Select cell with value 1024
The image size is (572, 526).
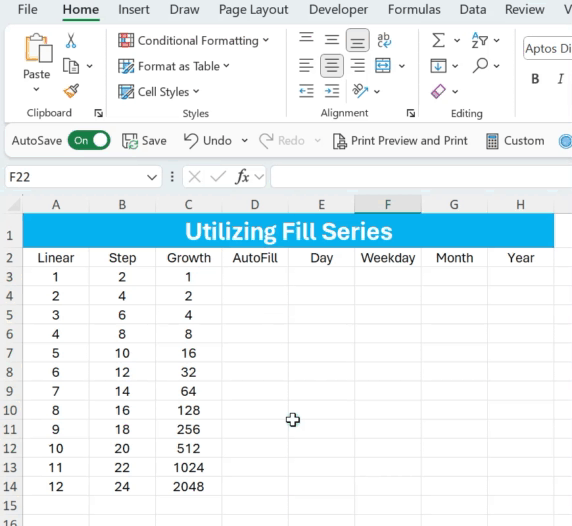coord(188,467)
